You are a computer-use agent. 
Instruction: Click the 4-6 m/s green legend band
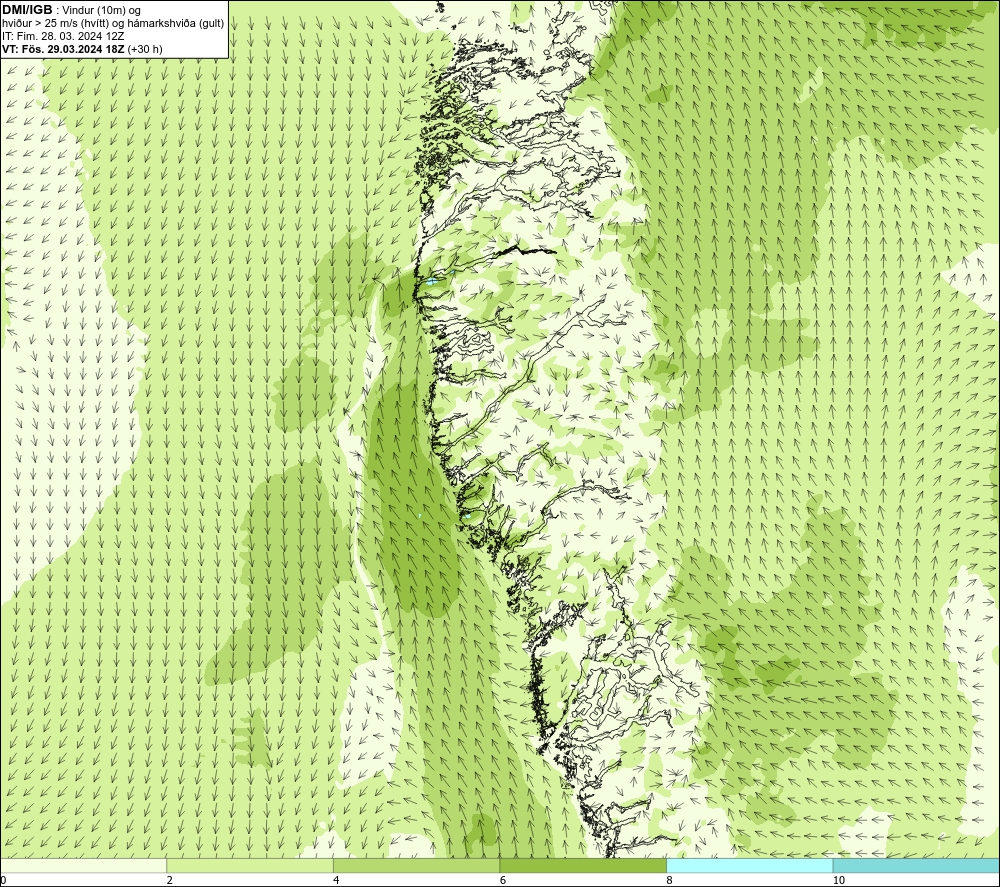416,865
